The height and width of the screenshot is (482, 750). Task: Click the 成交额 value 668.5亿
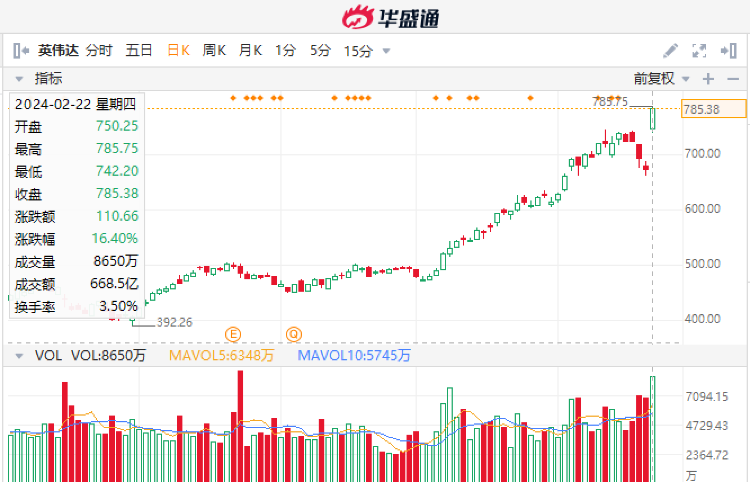(114, 284)
